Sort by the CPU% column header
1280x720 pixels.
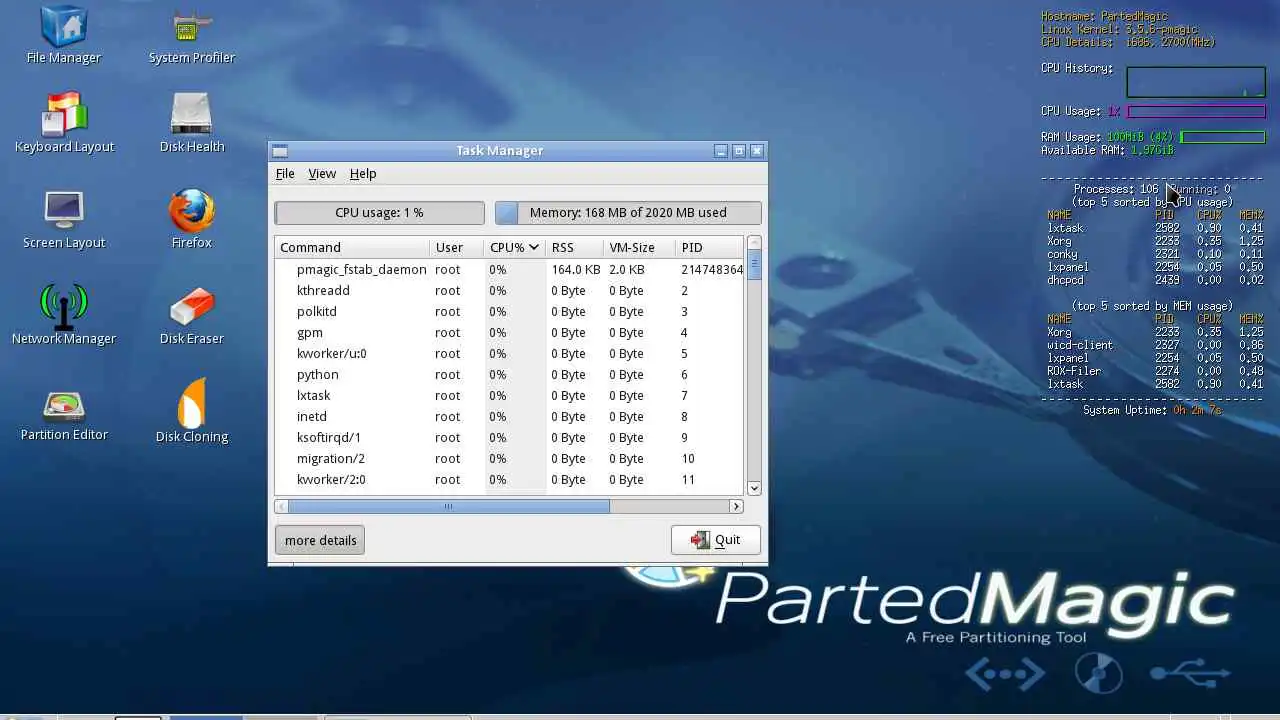515,247
